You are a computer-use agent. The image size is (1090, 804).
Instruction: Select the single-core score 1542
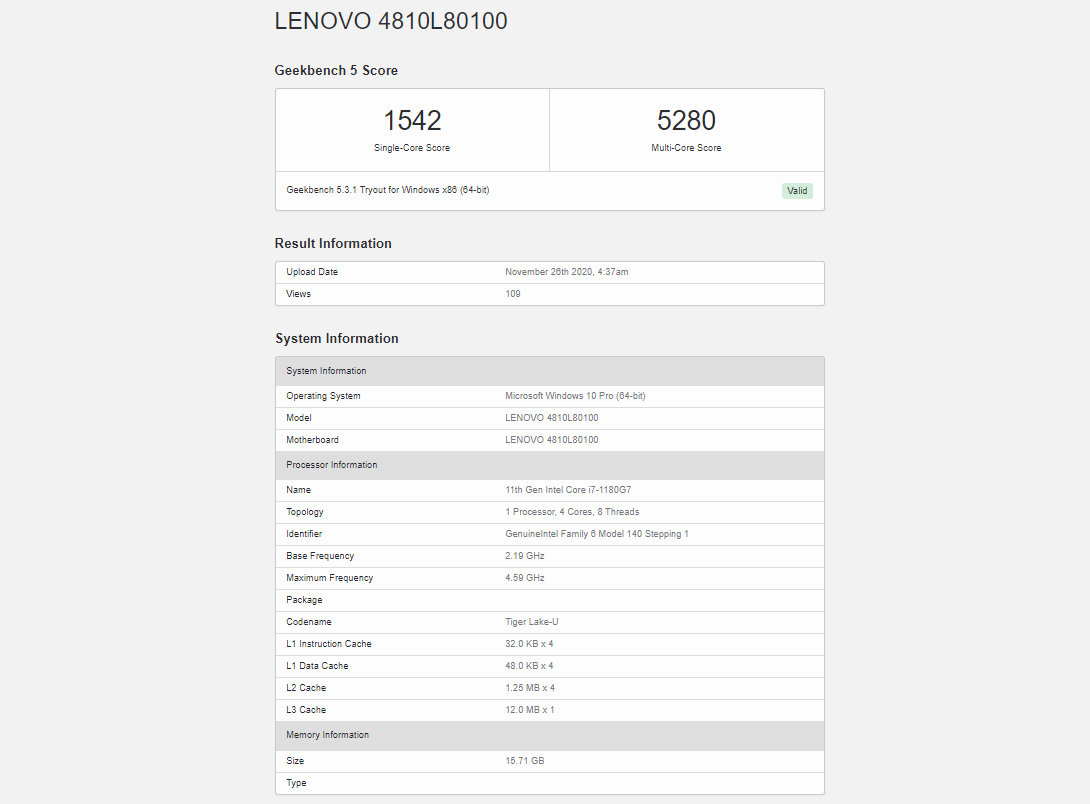point(412,120)
